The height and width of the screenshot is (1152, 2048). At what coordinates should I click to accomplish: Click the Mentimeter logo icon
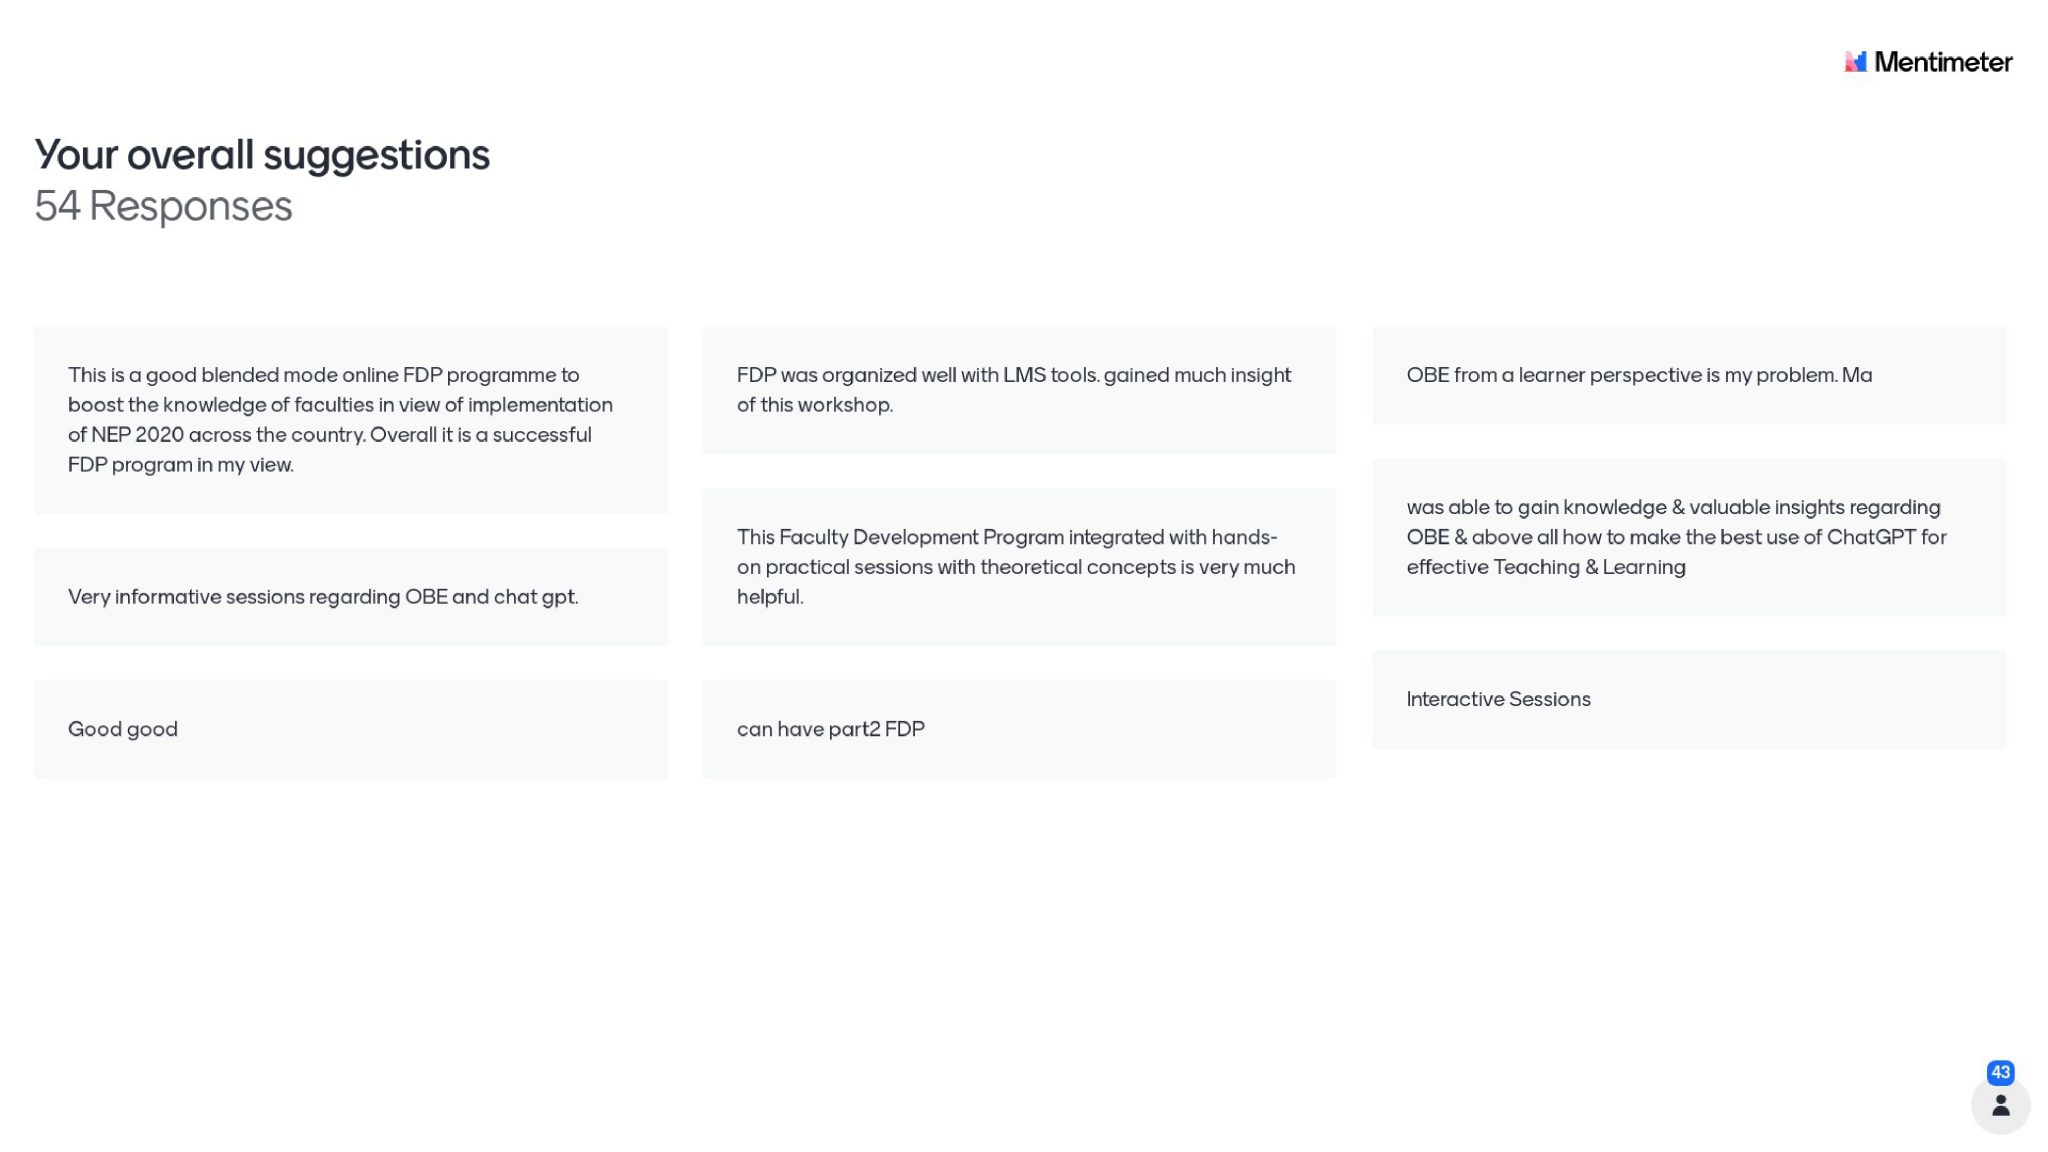pos(1855,62)
